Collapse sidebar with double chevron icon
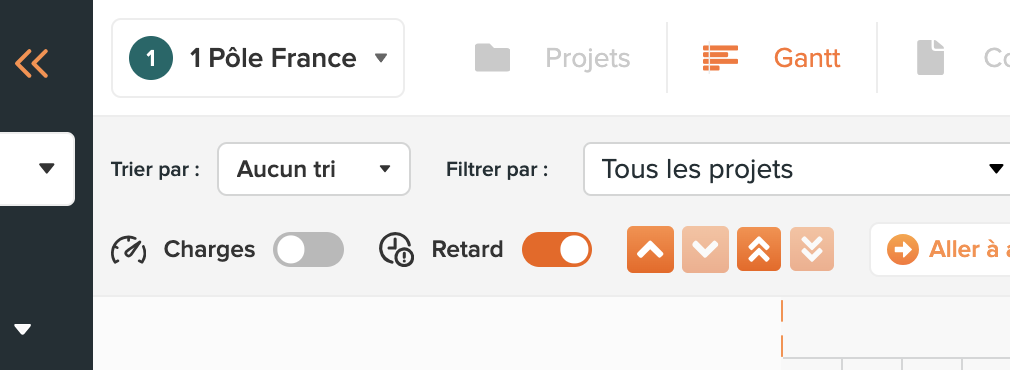The width and height of the screenshot is (1010, 370). (x=32, y=63)
